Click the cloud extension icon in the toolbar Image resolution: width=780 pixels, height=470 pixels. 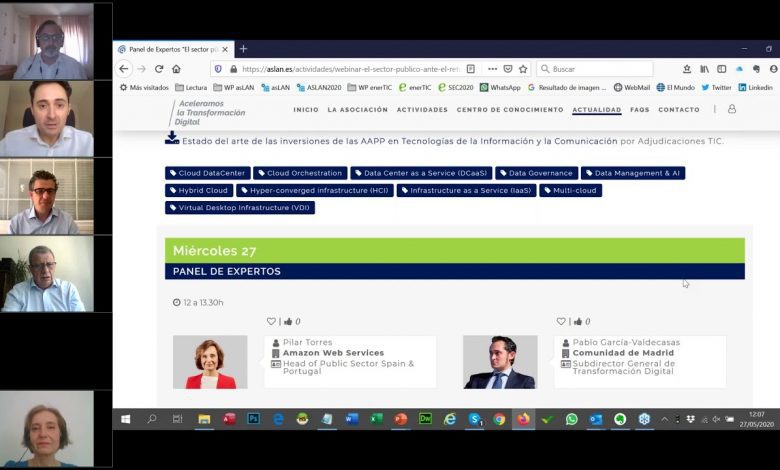click(x=739, y=69)
